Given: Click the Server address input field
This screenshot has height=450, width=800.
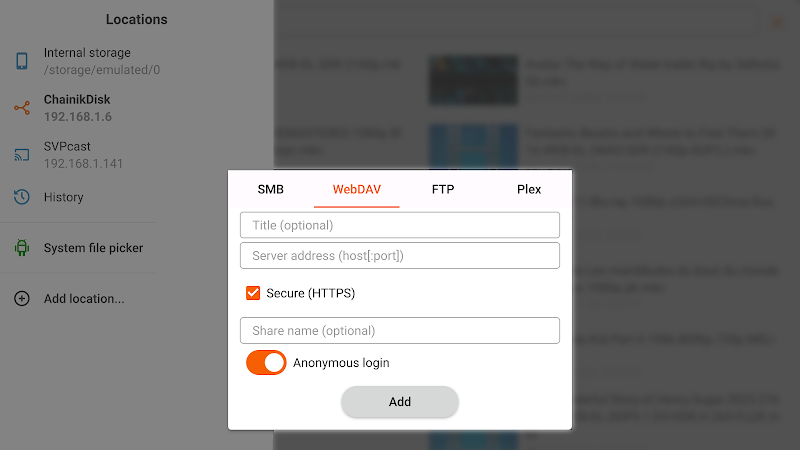Looking at the screenshot, I should click(x=399, y=256).
